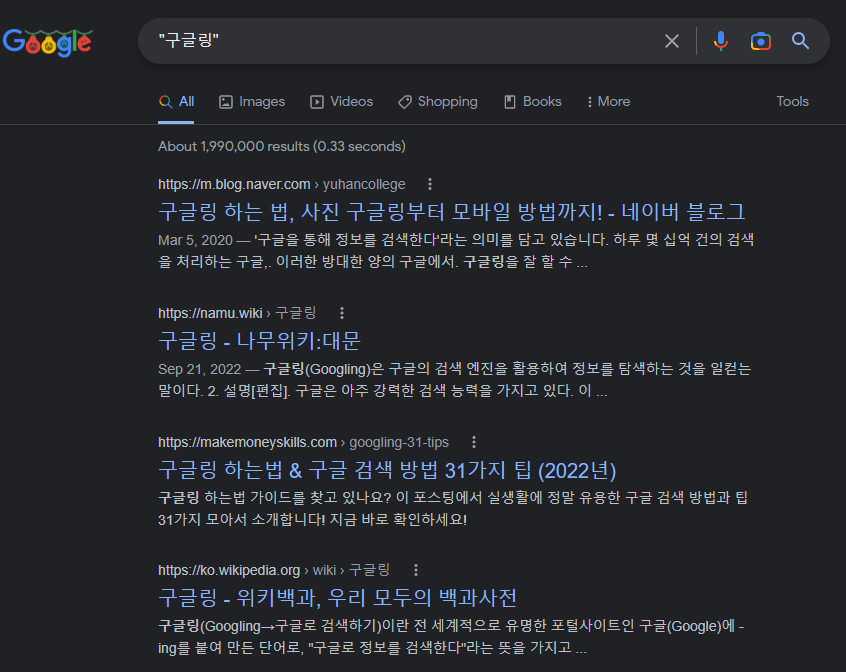Click into the "구글링" search field
This screenshot has width=846, height=672.
click(x=399, y=41)
